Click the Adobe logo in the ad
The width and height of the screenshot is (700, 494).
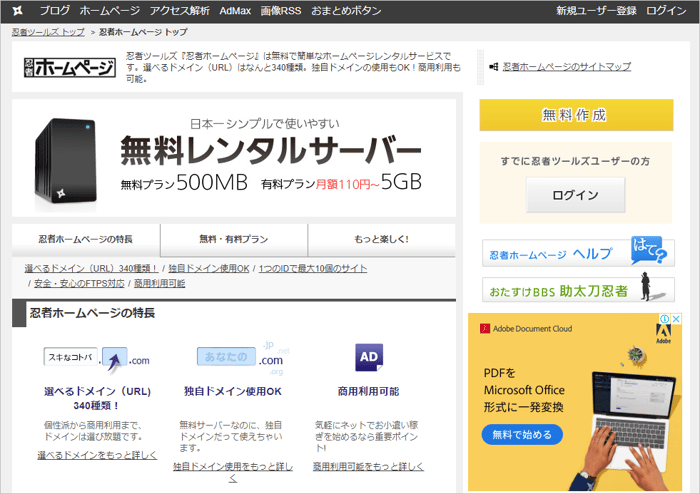[x=663, y=333]
